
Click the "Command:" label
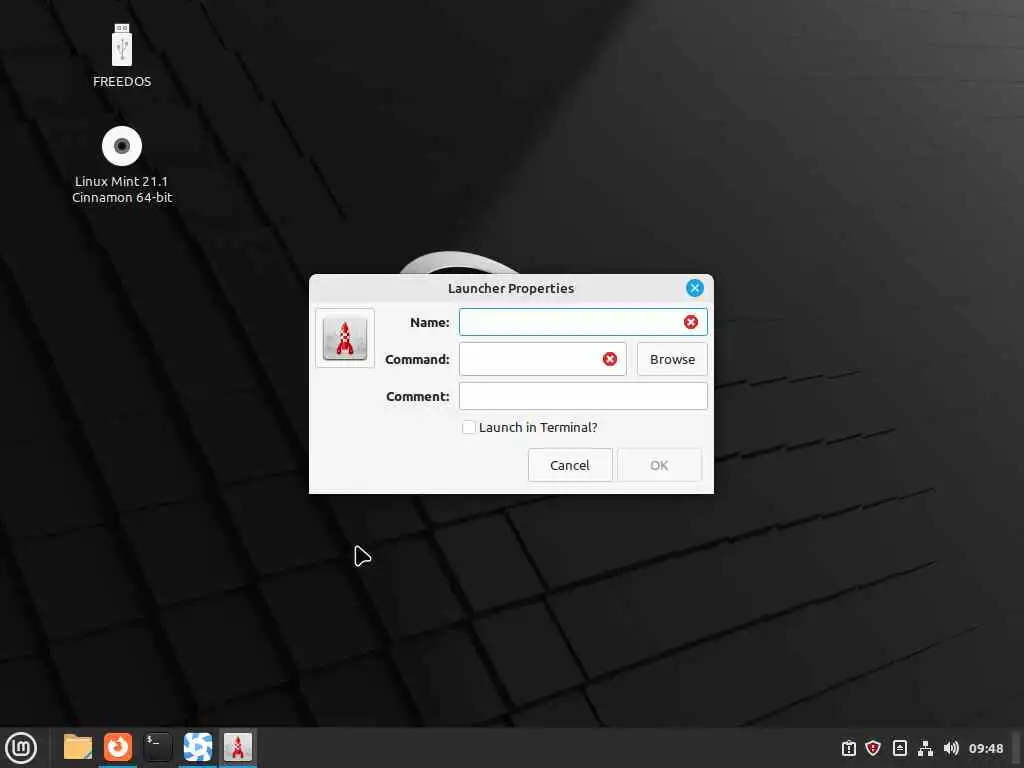pyautogui.click(x=417, y=360)
